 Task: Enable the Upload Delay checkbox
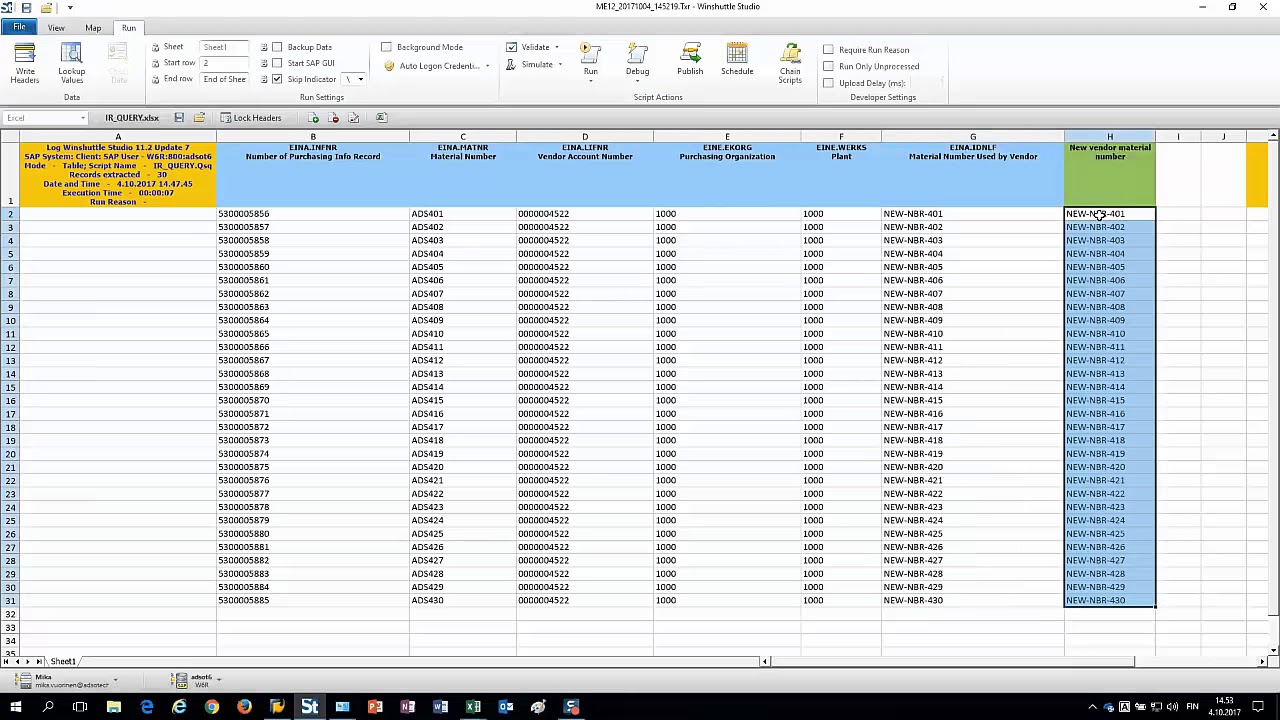pos(828,83)
